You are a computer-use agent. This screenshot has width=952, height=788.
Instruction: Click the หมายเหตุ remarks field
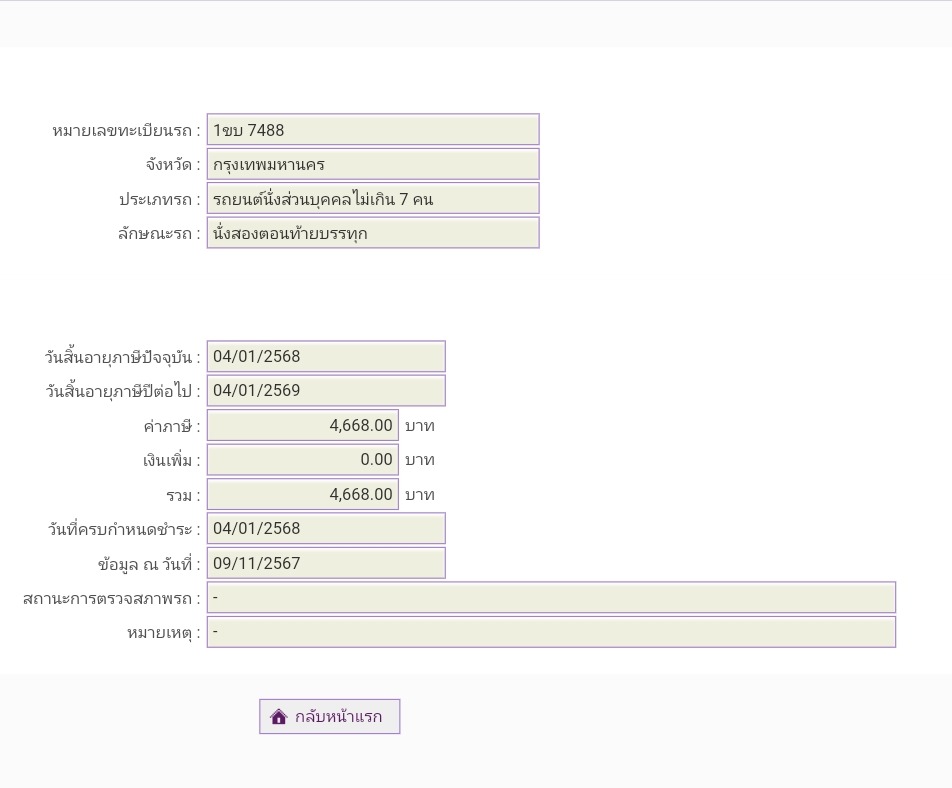tap(551, 632)
